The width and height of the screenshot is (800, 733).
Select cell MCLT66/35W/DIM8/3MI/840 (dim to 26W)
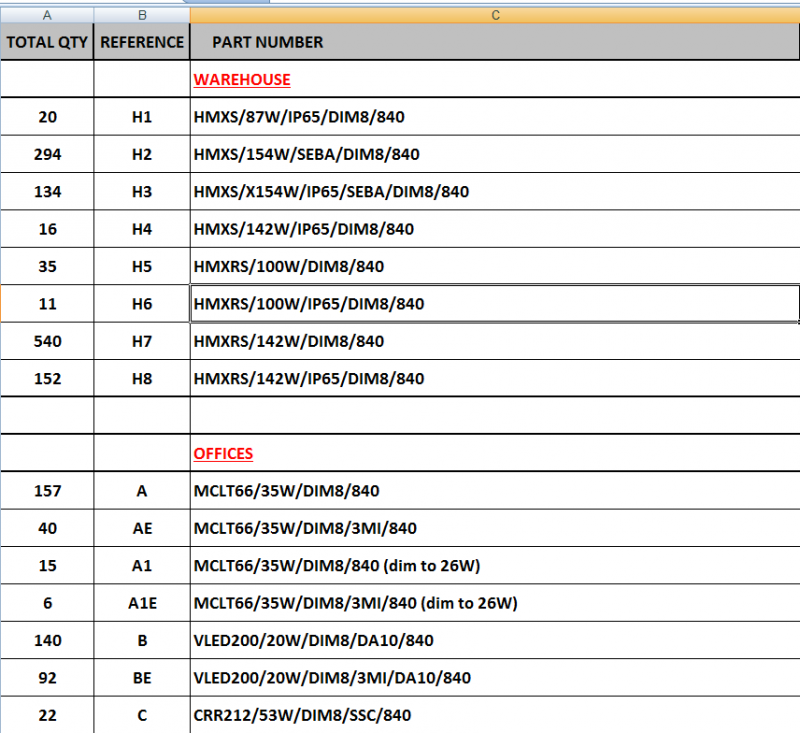[x=495, y=603]
